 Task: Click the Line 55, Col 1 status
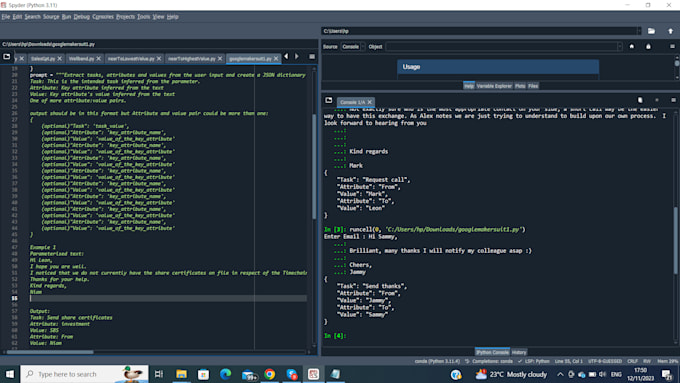569,361
